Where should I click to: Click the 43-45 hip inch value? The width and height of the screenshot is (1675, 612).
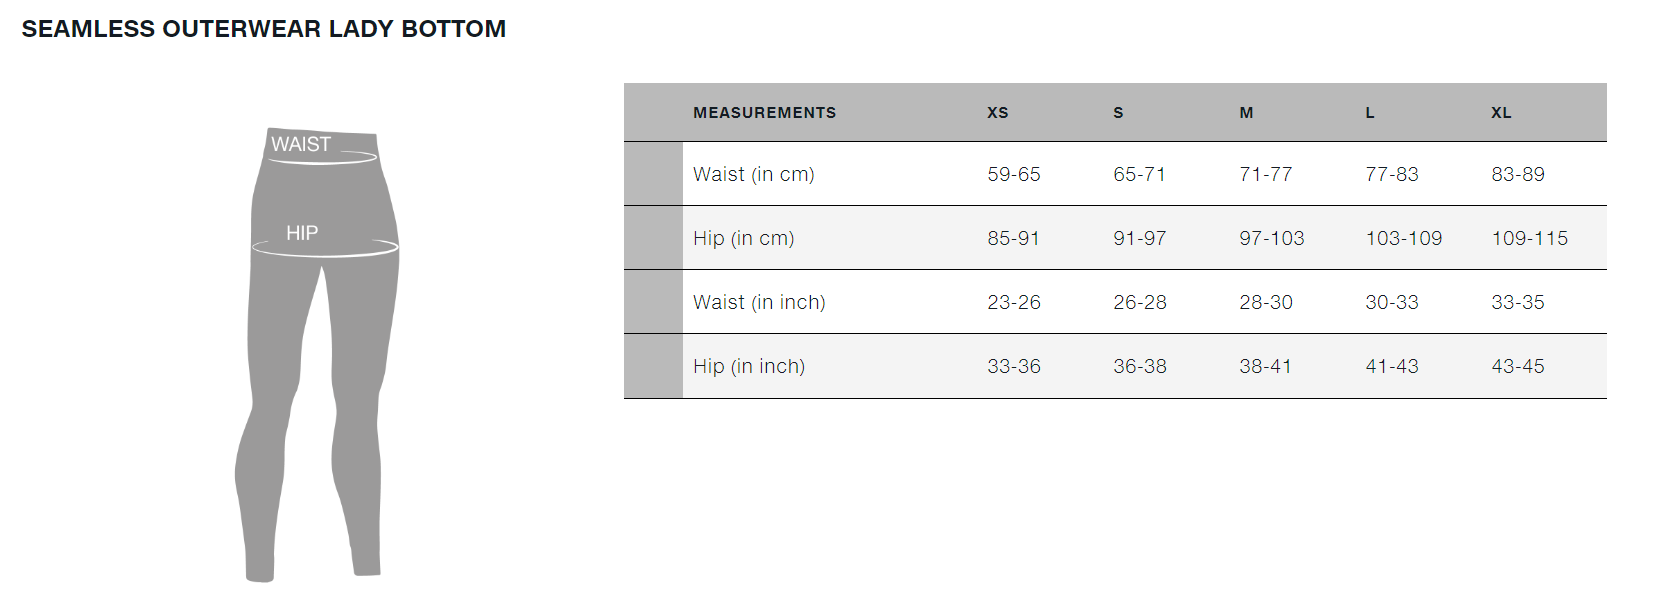[x=1518, y=366]
